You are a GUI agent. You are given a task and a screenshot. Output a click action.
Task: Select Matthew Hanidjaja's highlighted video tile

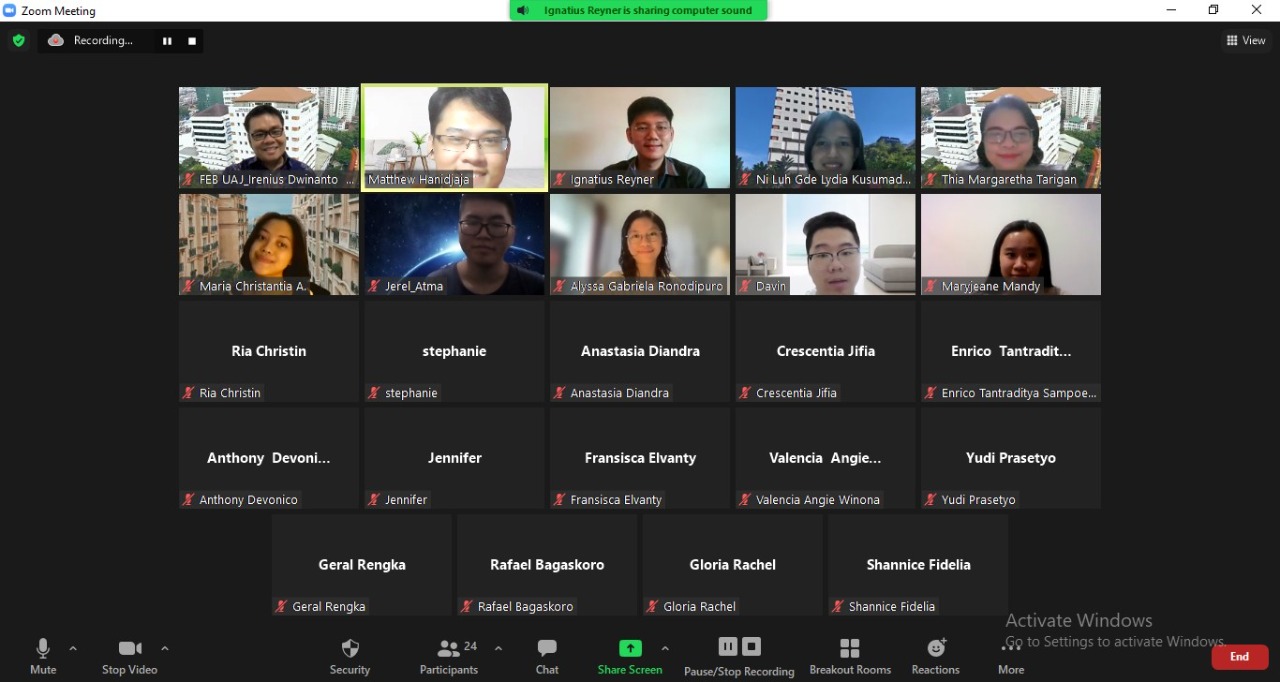pos(455,138)
